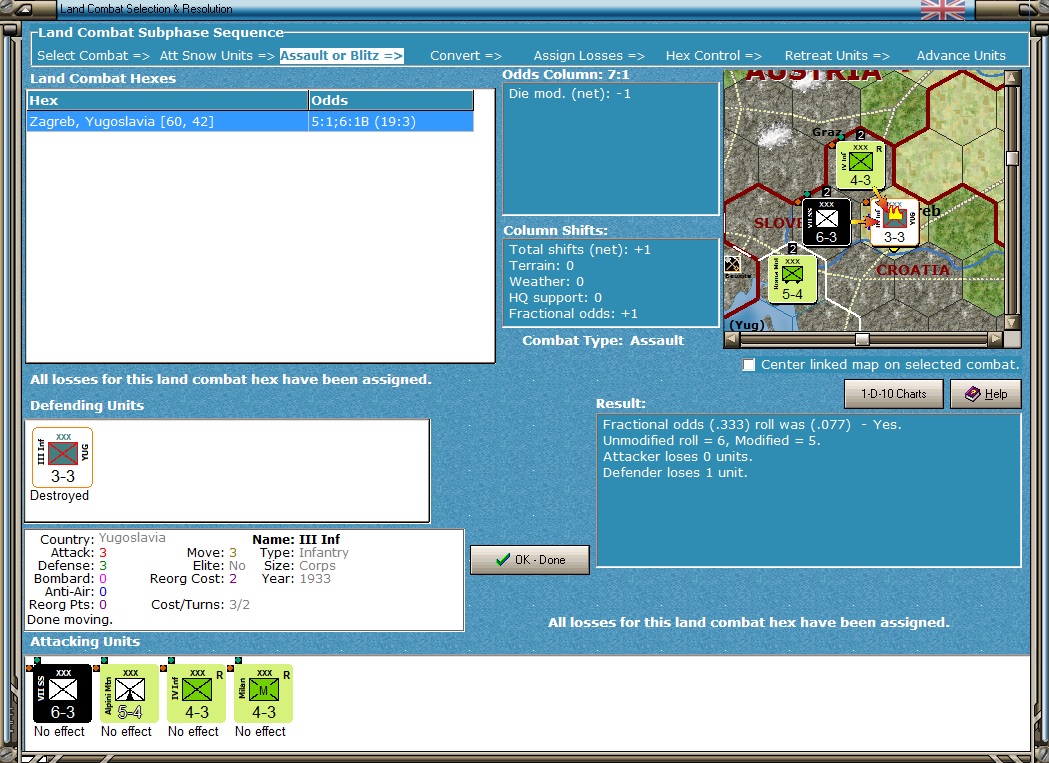The width and height of the screenshot is (1049, 763).
Task: Click Unmodified roll = 6 result line
Action: (x=711, y=440)
